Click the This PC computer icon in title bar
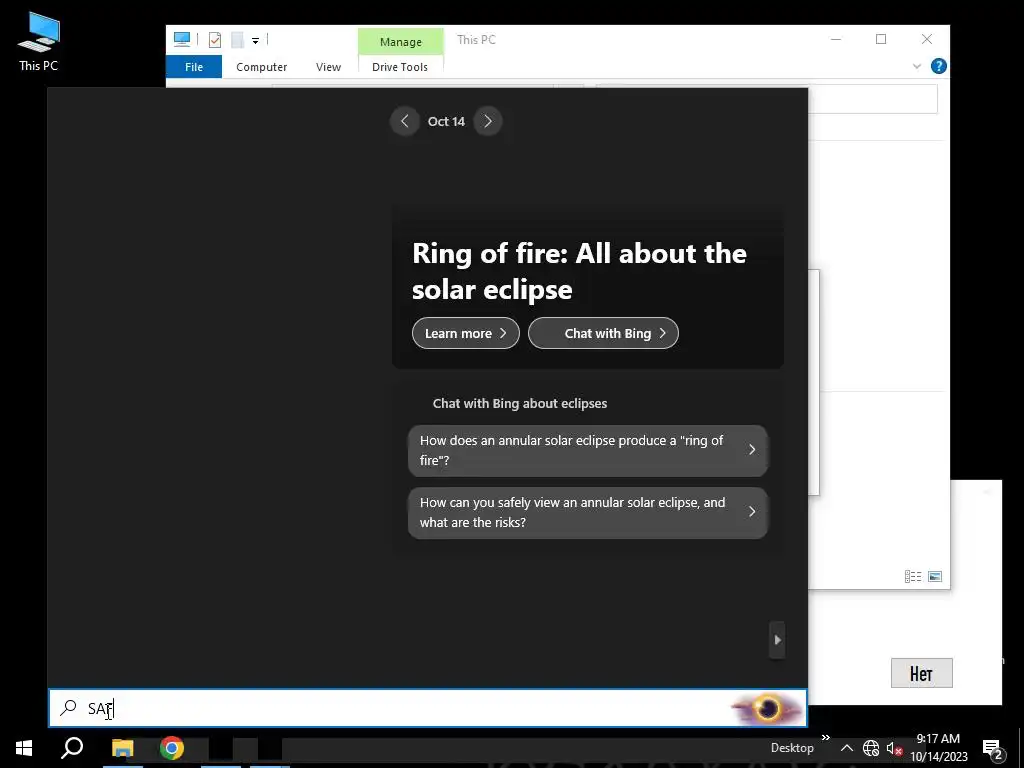 coord(182,39)
